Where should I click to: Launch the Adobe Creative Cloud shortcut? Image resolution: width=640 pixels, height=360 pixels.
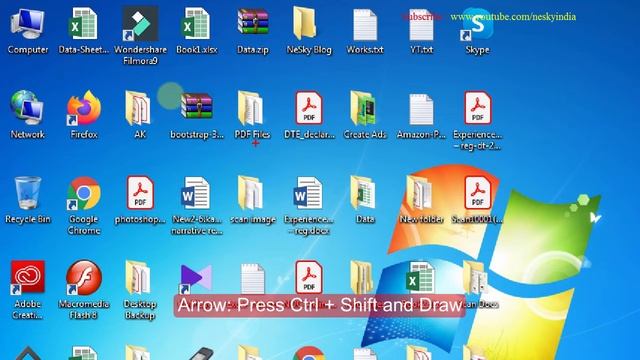pyautogui.click(x=27, y=278)
